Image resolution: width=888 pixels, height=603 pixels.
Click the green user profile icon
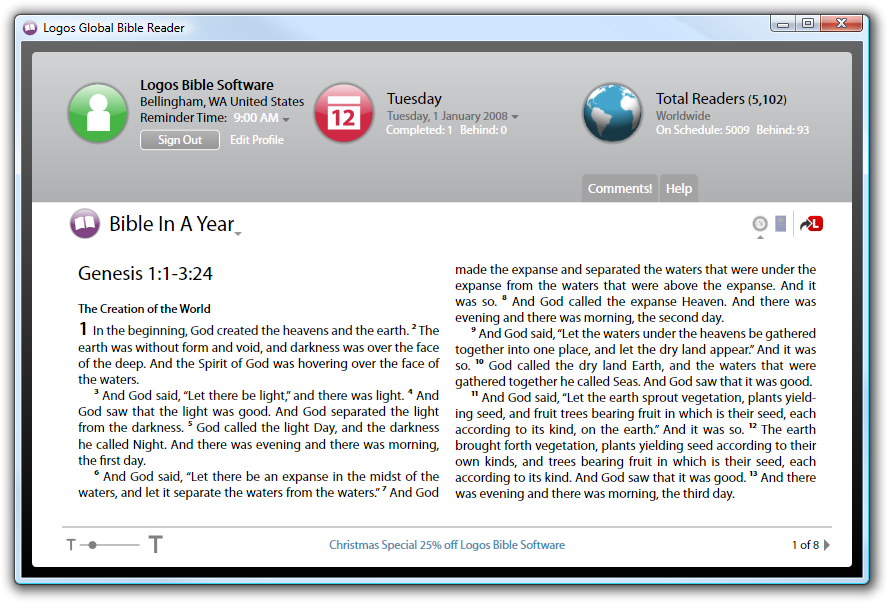click(98, 113)
